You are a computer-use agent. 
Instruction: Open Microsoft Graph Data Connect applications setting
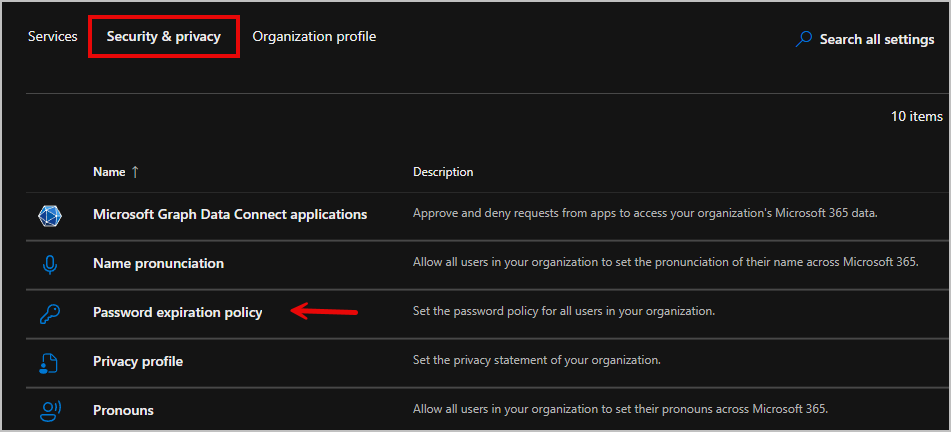pos(230,214)
